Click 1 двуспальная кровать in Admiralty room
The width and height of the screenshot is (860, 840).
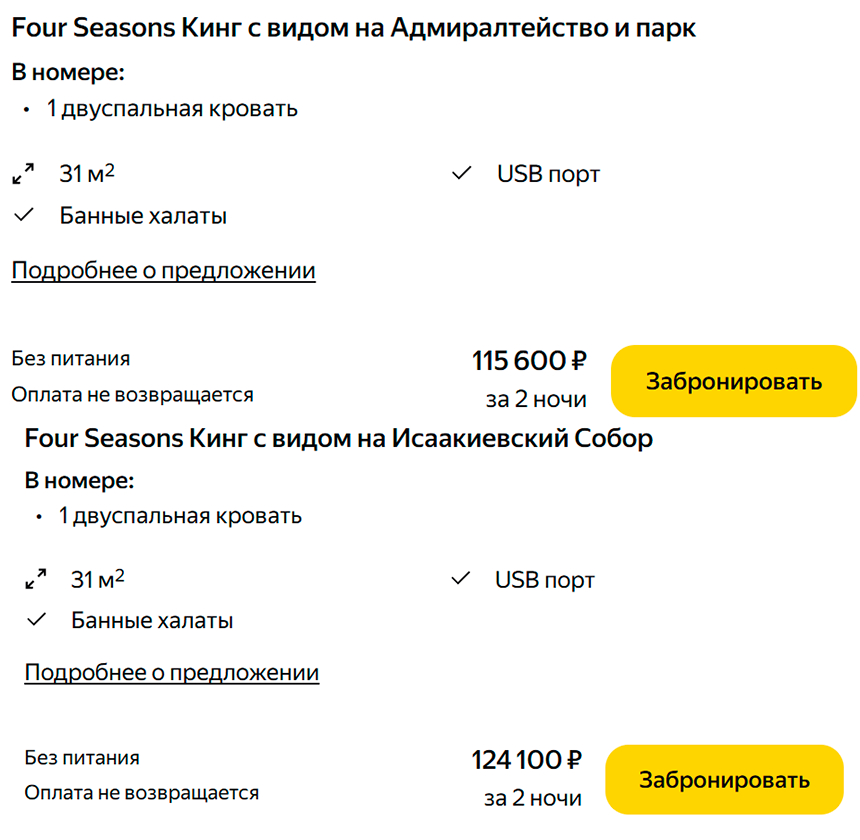coord(171,109)
